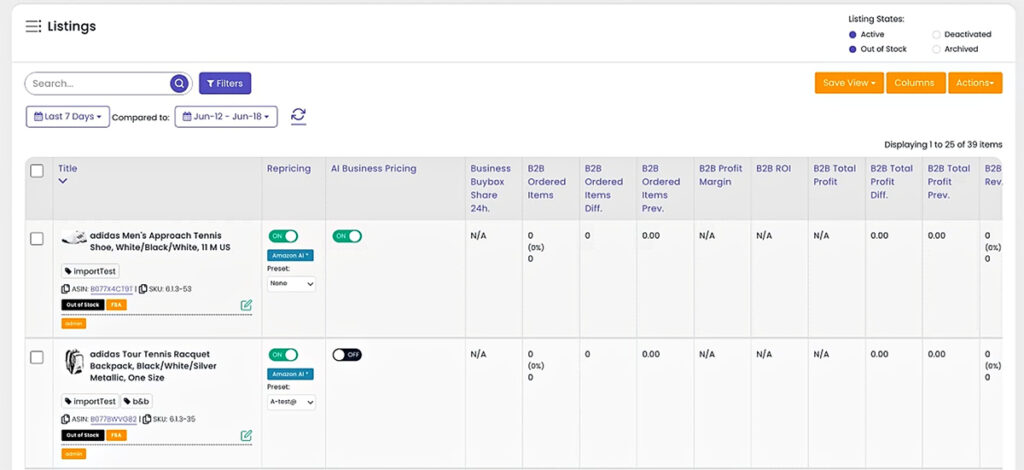Toggle the Active listing state
Screen dimensions: 1024x470
click(x=852, y=35)
